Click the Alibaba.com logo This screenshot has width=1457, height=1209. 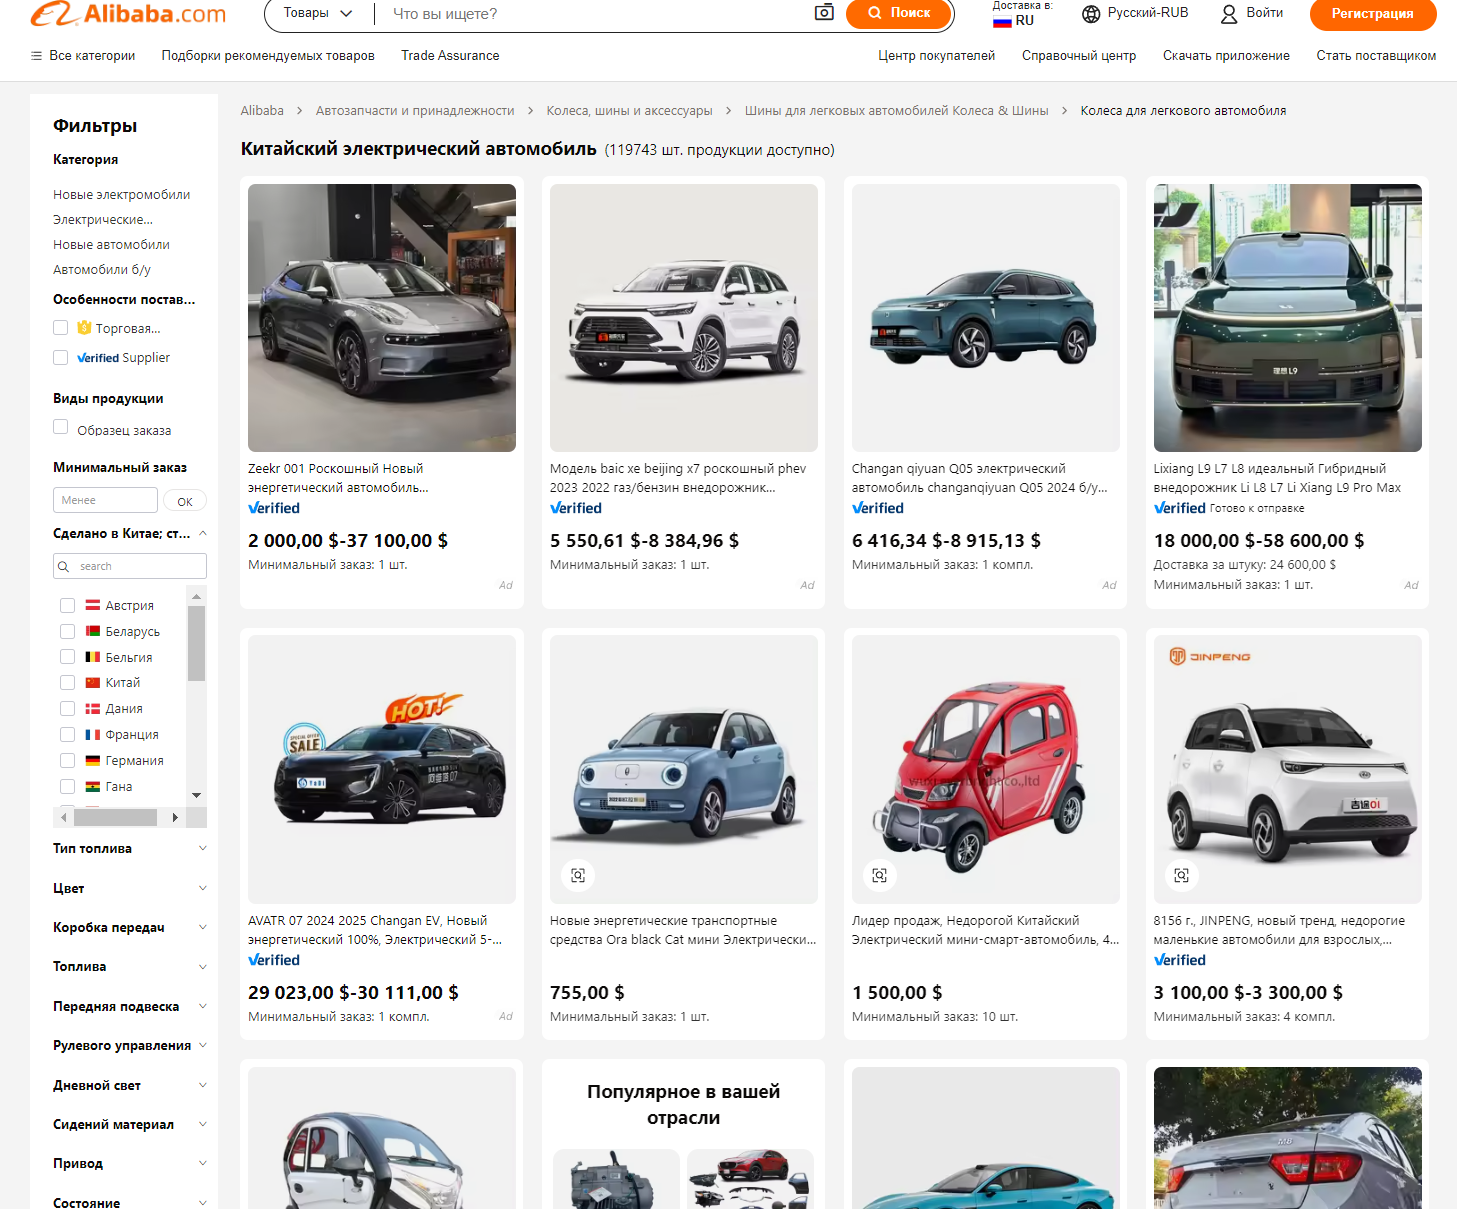128,14
